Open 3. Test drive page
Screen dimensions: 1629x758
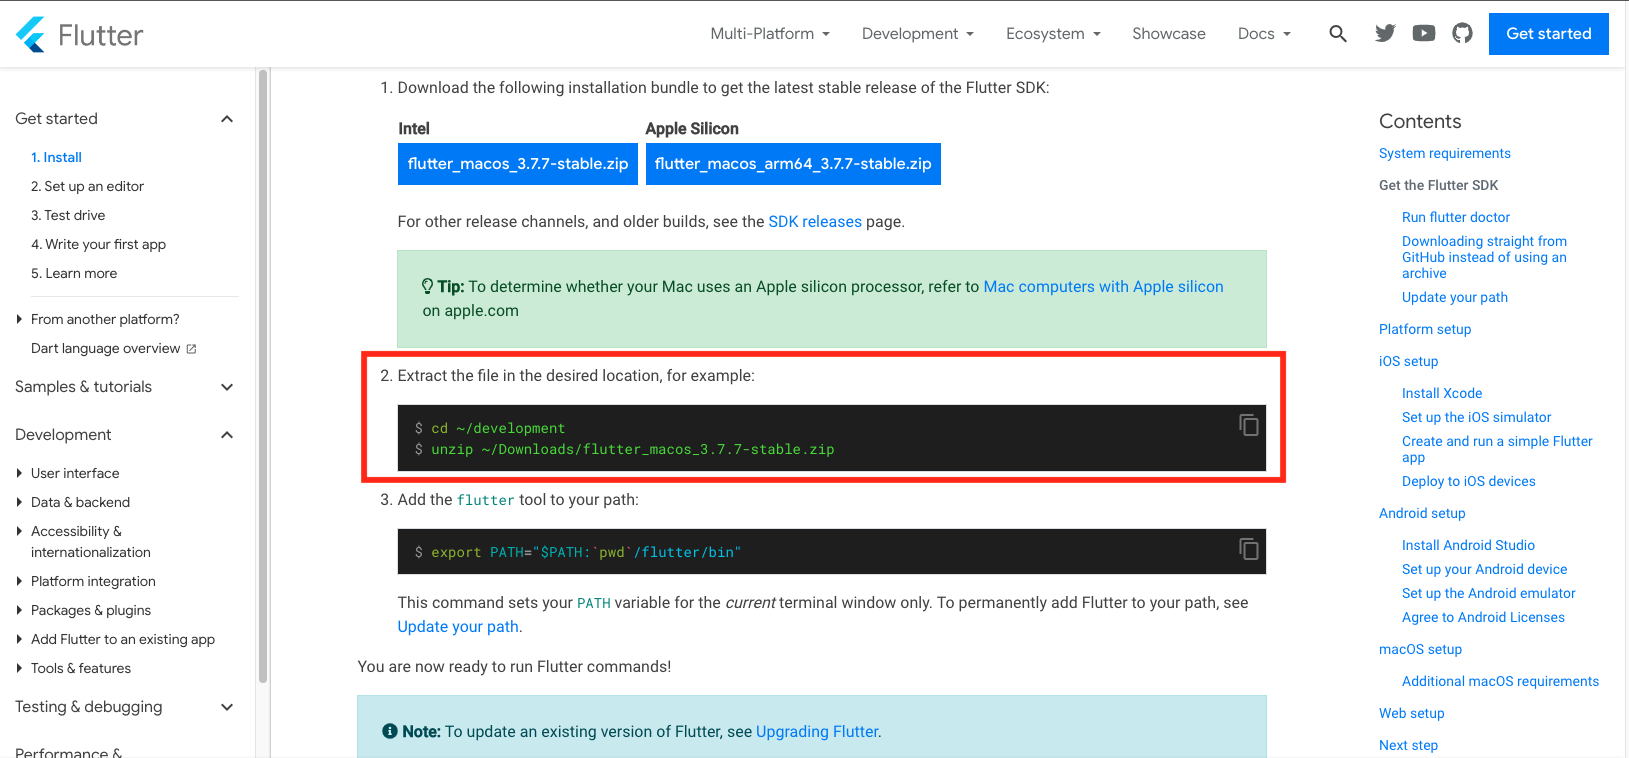[68, 215]
